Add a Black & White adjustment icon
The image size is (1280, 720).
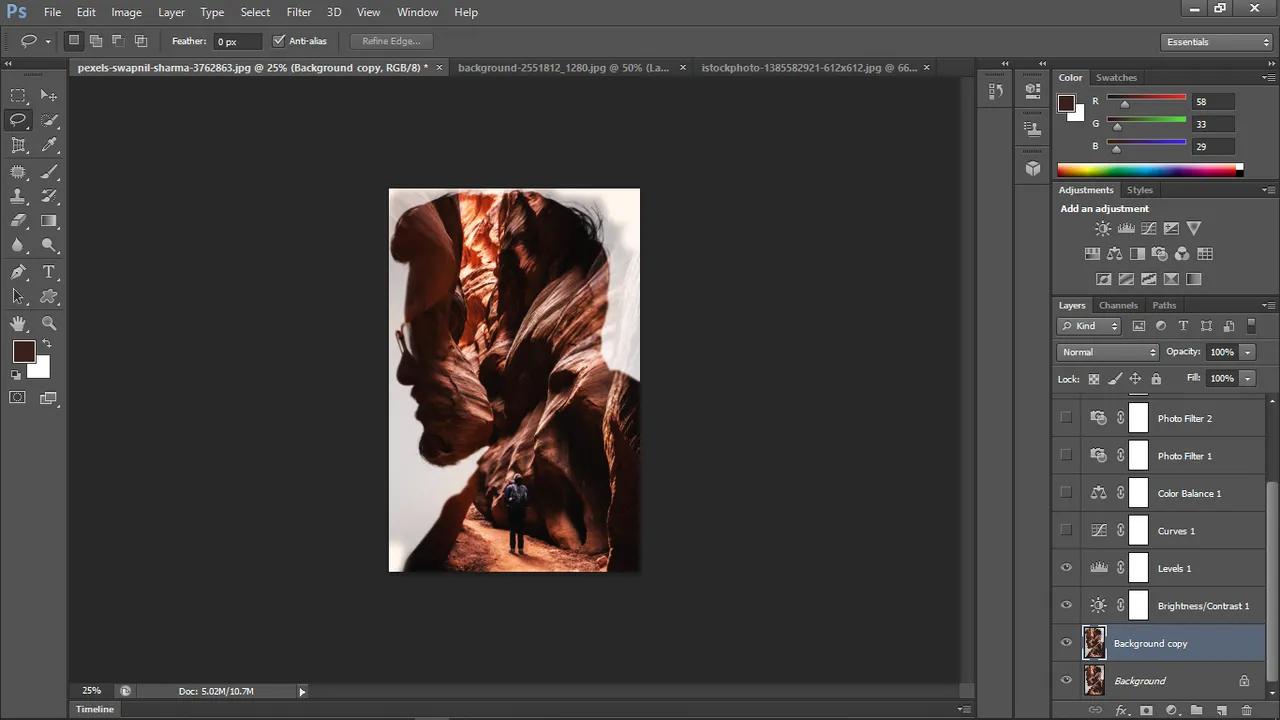tap(1137, 254)
